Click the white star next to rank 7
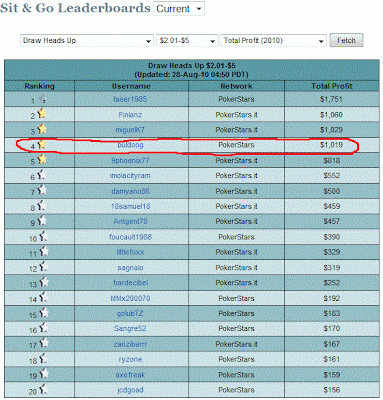The image size is (383, 400). click(x=42, y=190)
